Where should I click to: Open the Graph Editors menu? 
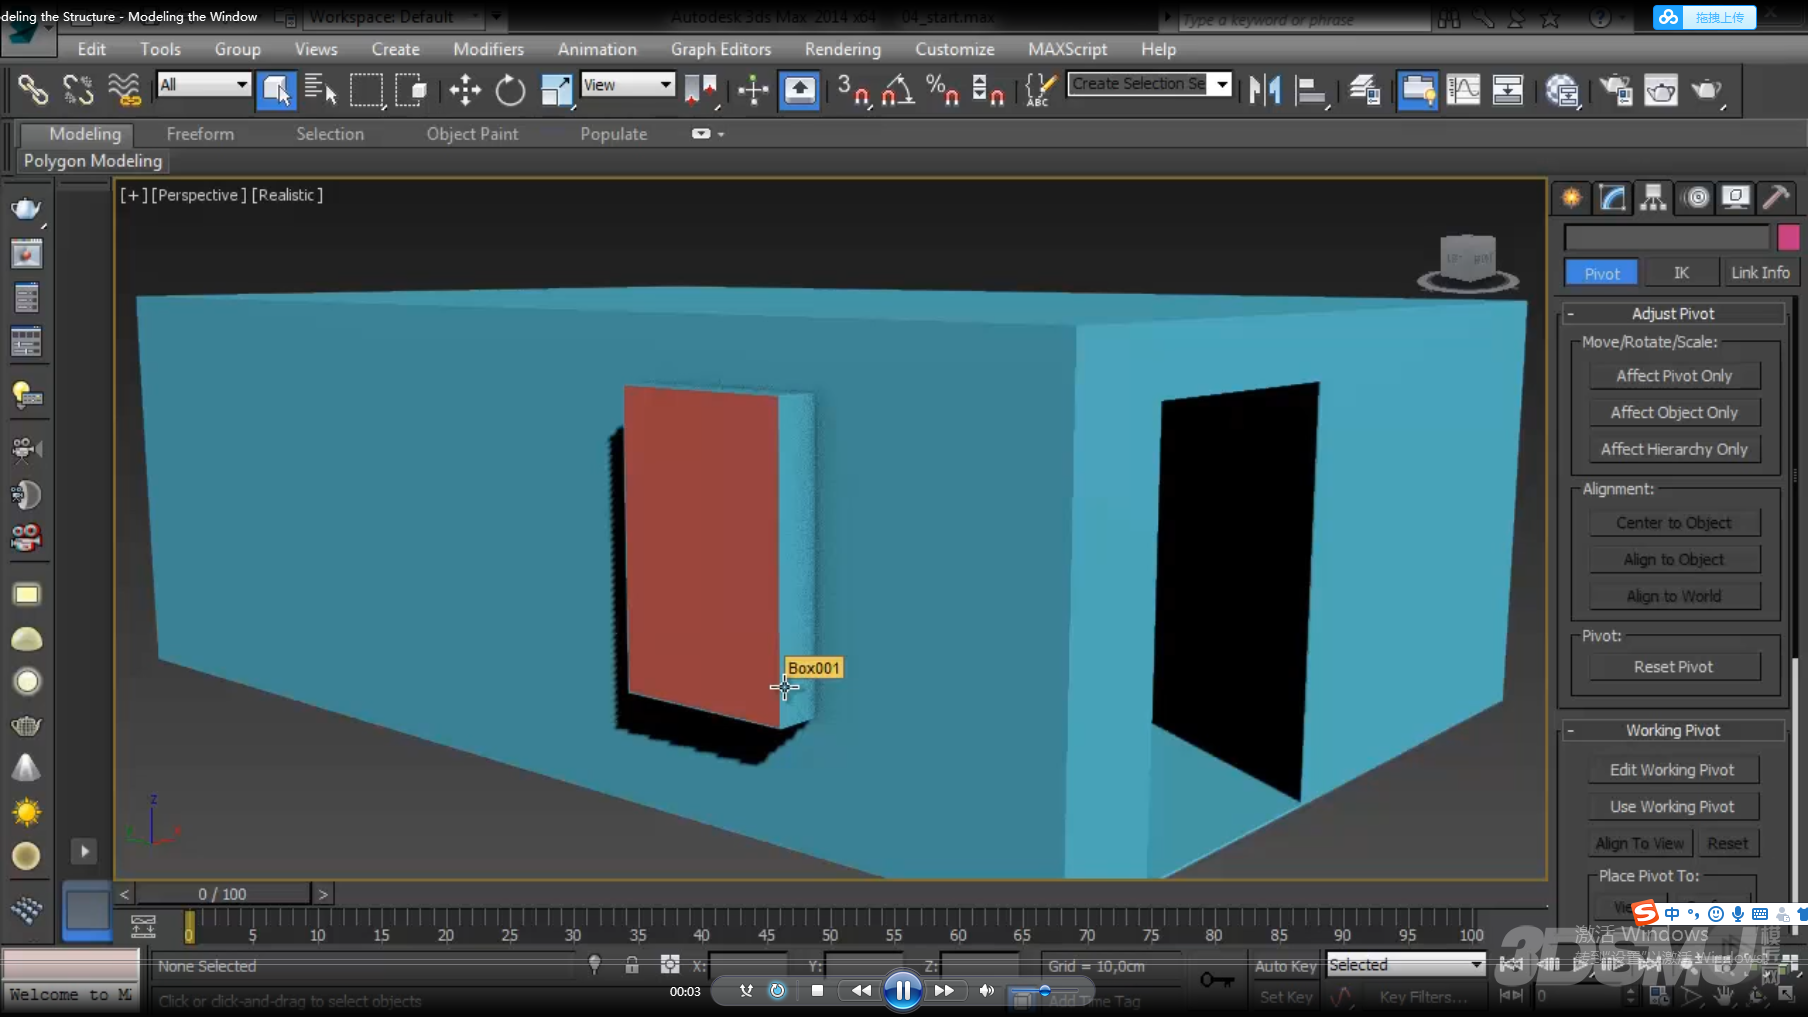[721, 49]
